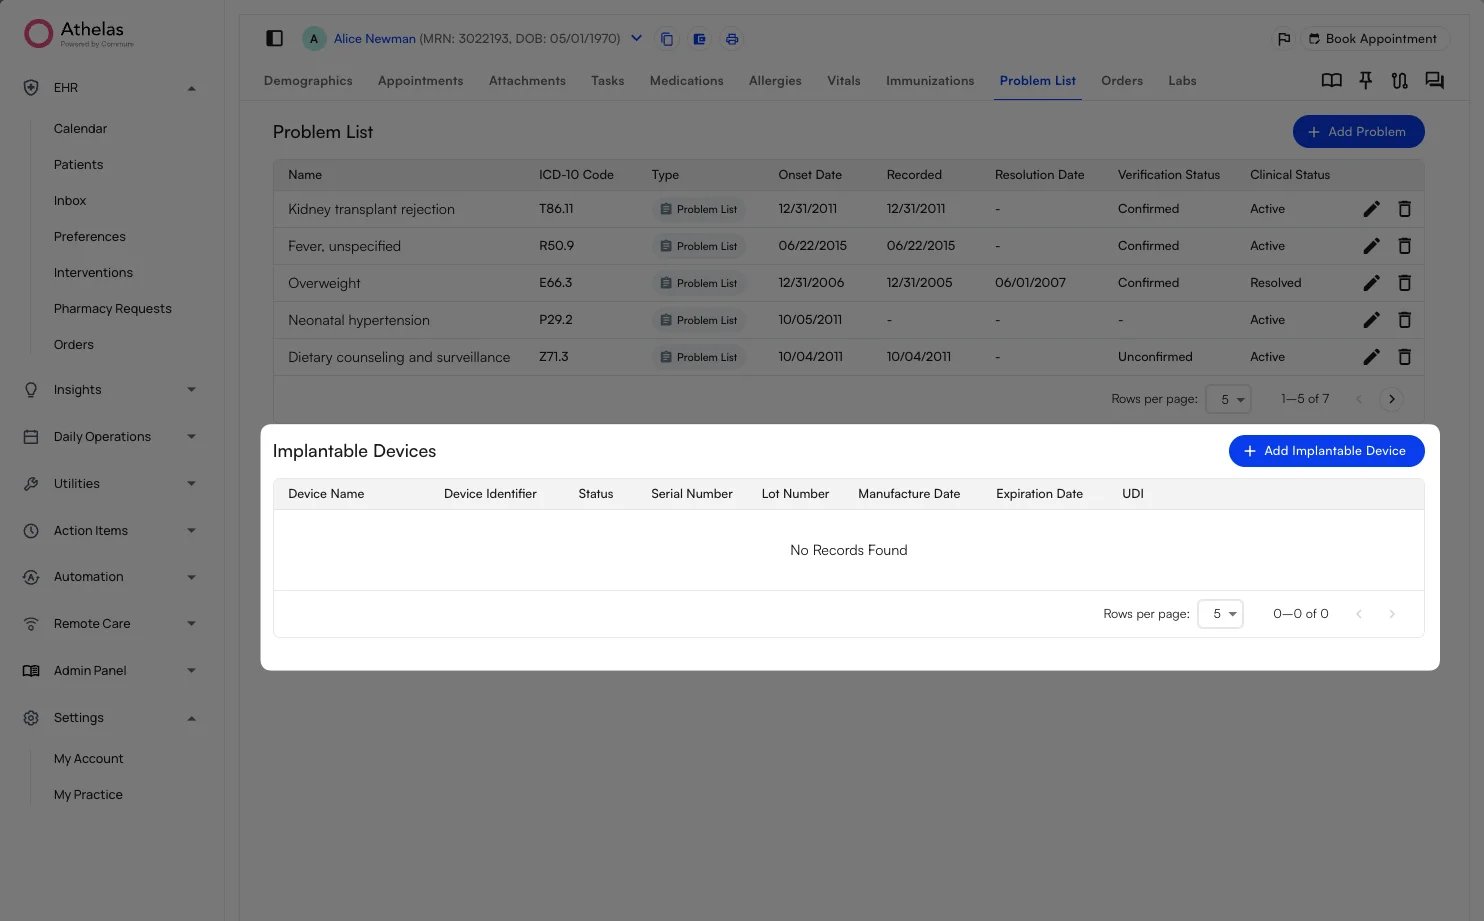Delete the Overweight problem entry
This screenshot has width=1484, height=921.
click(x=1404, y=283)
